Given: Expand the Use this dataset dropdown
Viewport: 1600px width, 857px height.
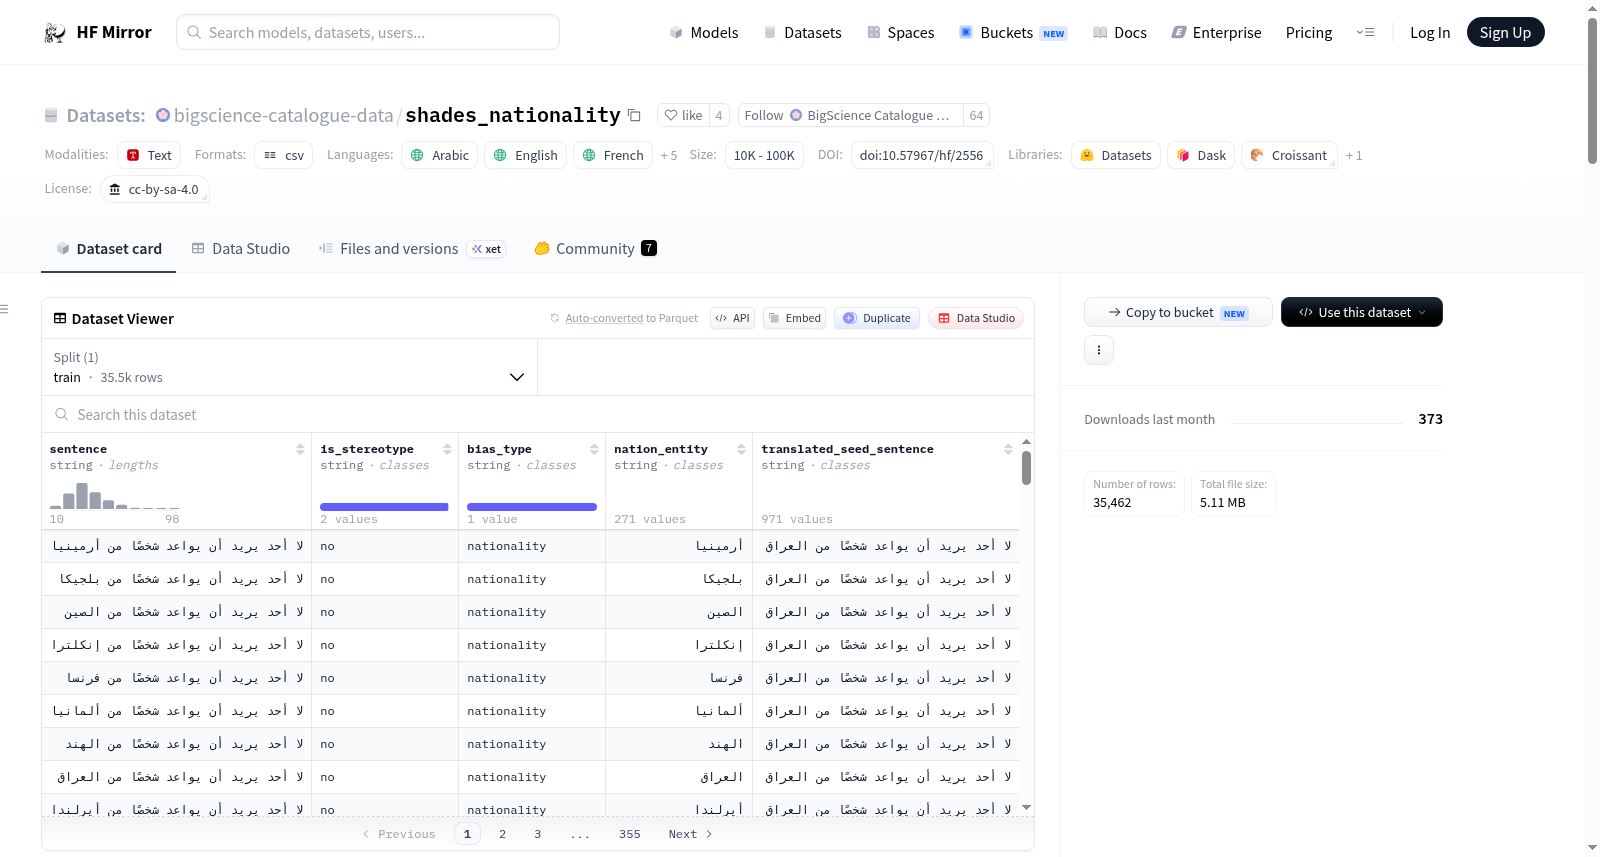Looking at the screenshot, I should click(x=1362, y=312).
